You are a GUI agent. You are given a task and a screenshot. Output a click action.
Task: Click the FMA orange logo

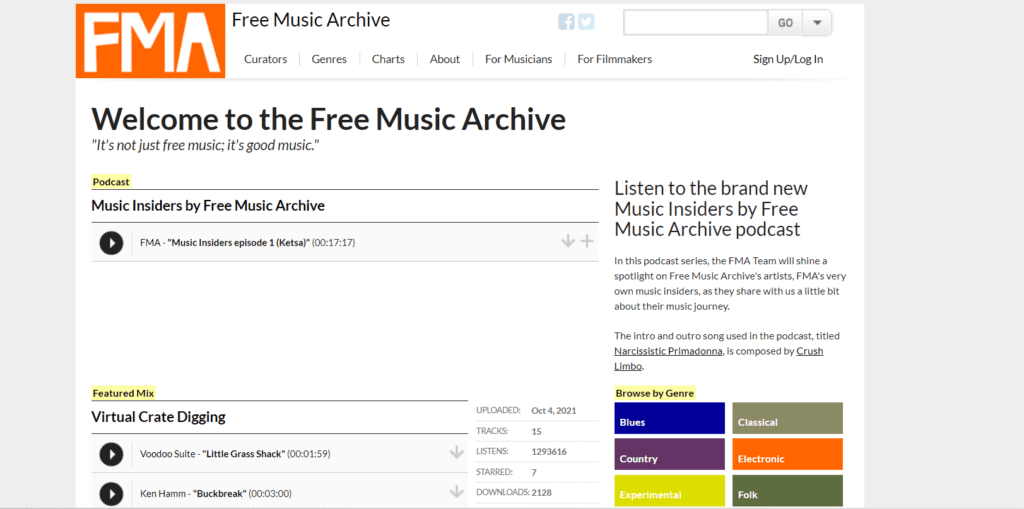[x=151, y=41]
